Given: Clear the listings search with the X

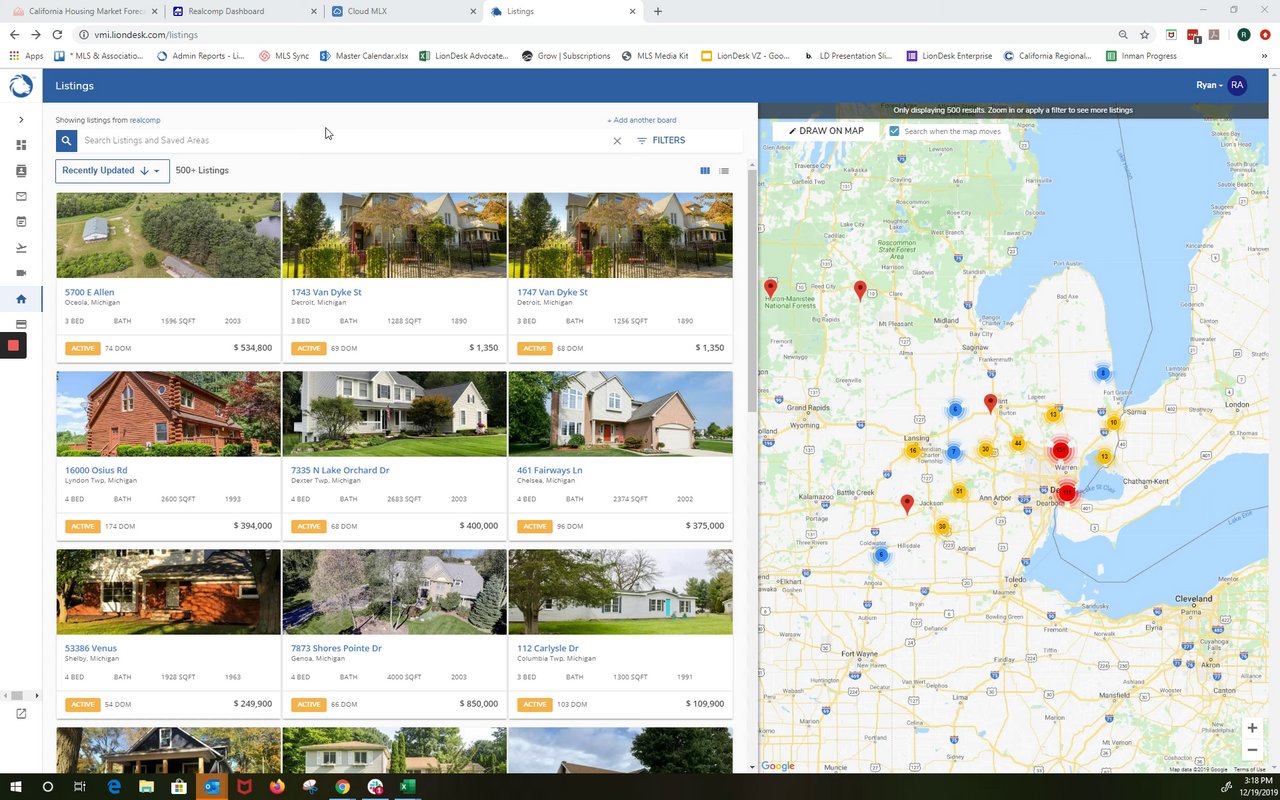Looking at the screenshot, I should [617, 141].
